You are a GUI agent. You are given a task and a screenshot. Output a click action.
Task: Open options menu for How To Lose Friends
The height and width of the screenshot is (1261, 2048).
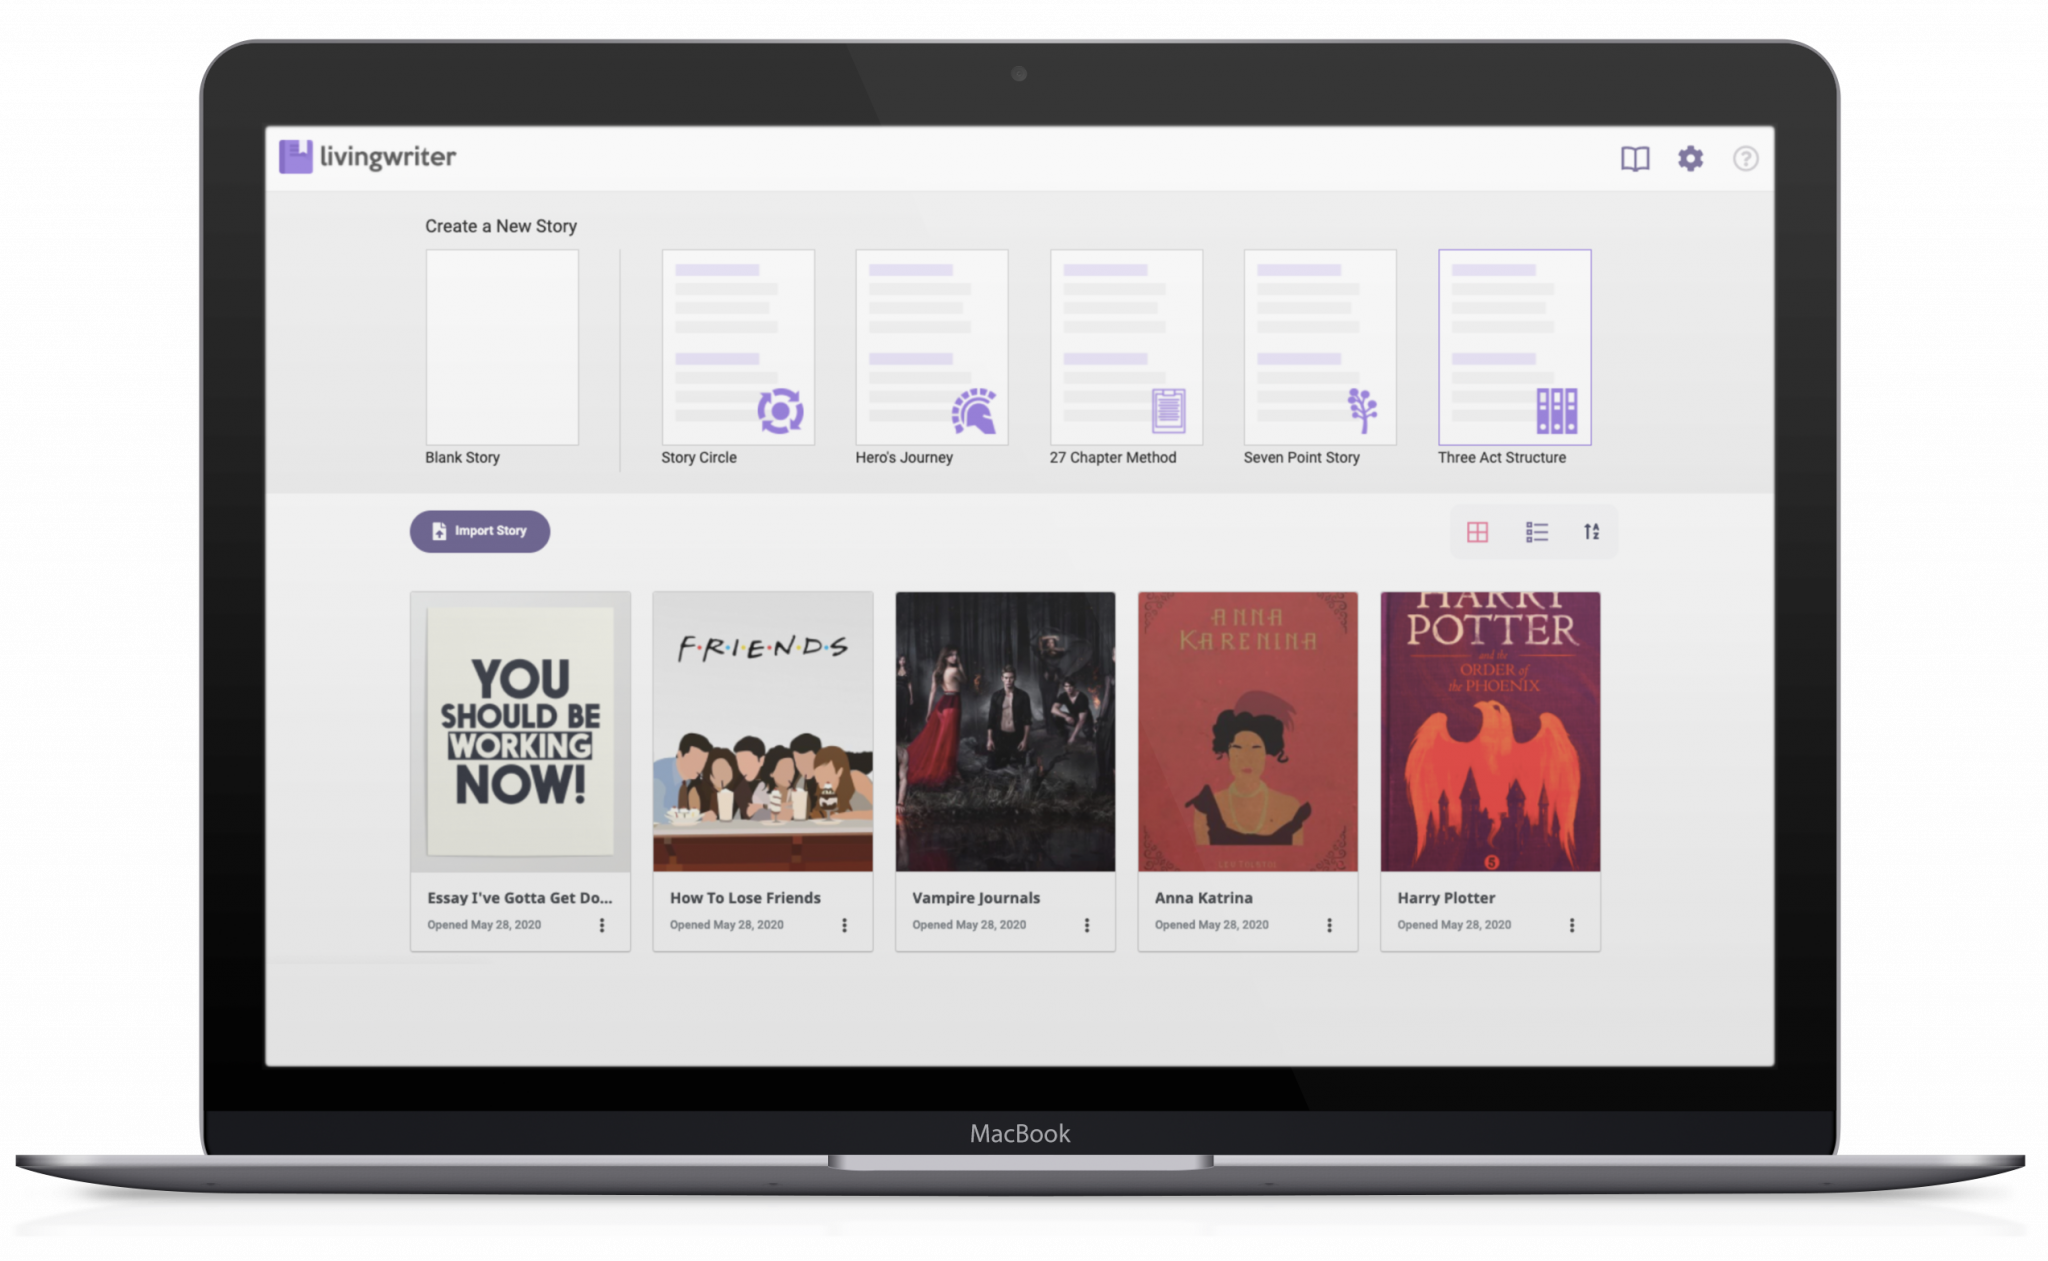pyautogui.click(x=844, y=925)
